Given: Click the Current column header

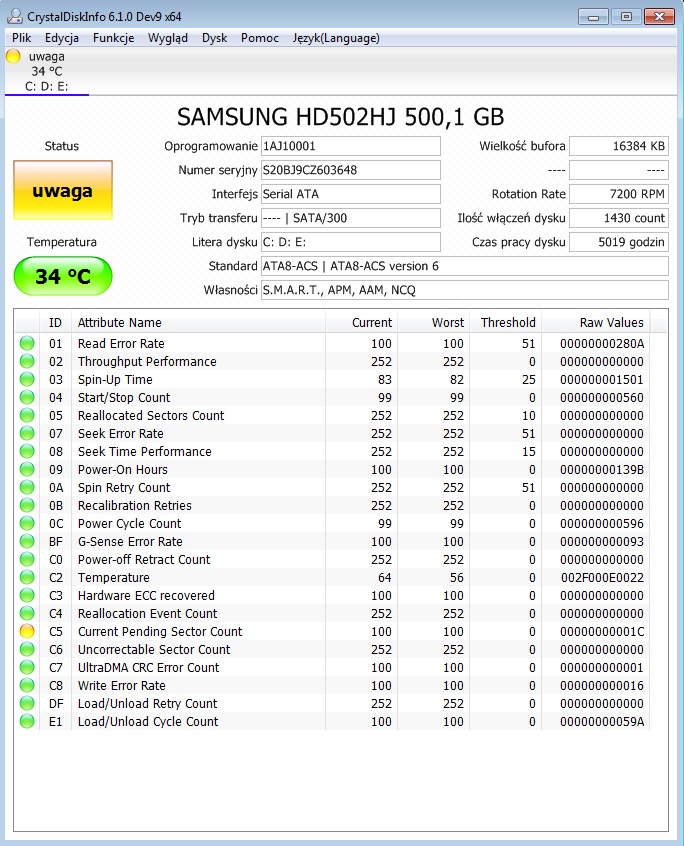Looking at the screenshot, I should tap(361, 323).
